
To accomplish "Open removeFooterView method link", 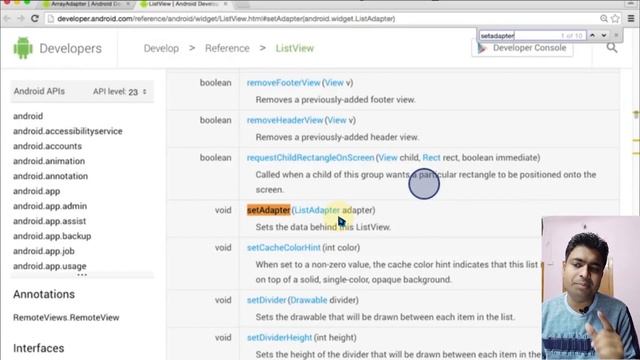I will click(x=283, y=82).
